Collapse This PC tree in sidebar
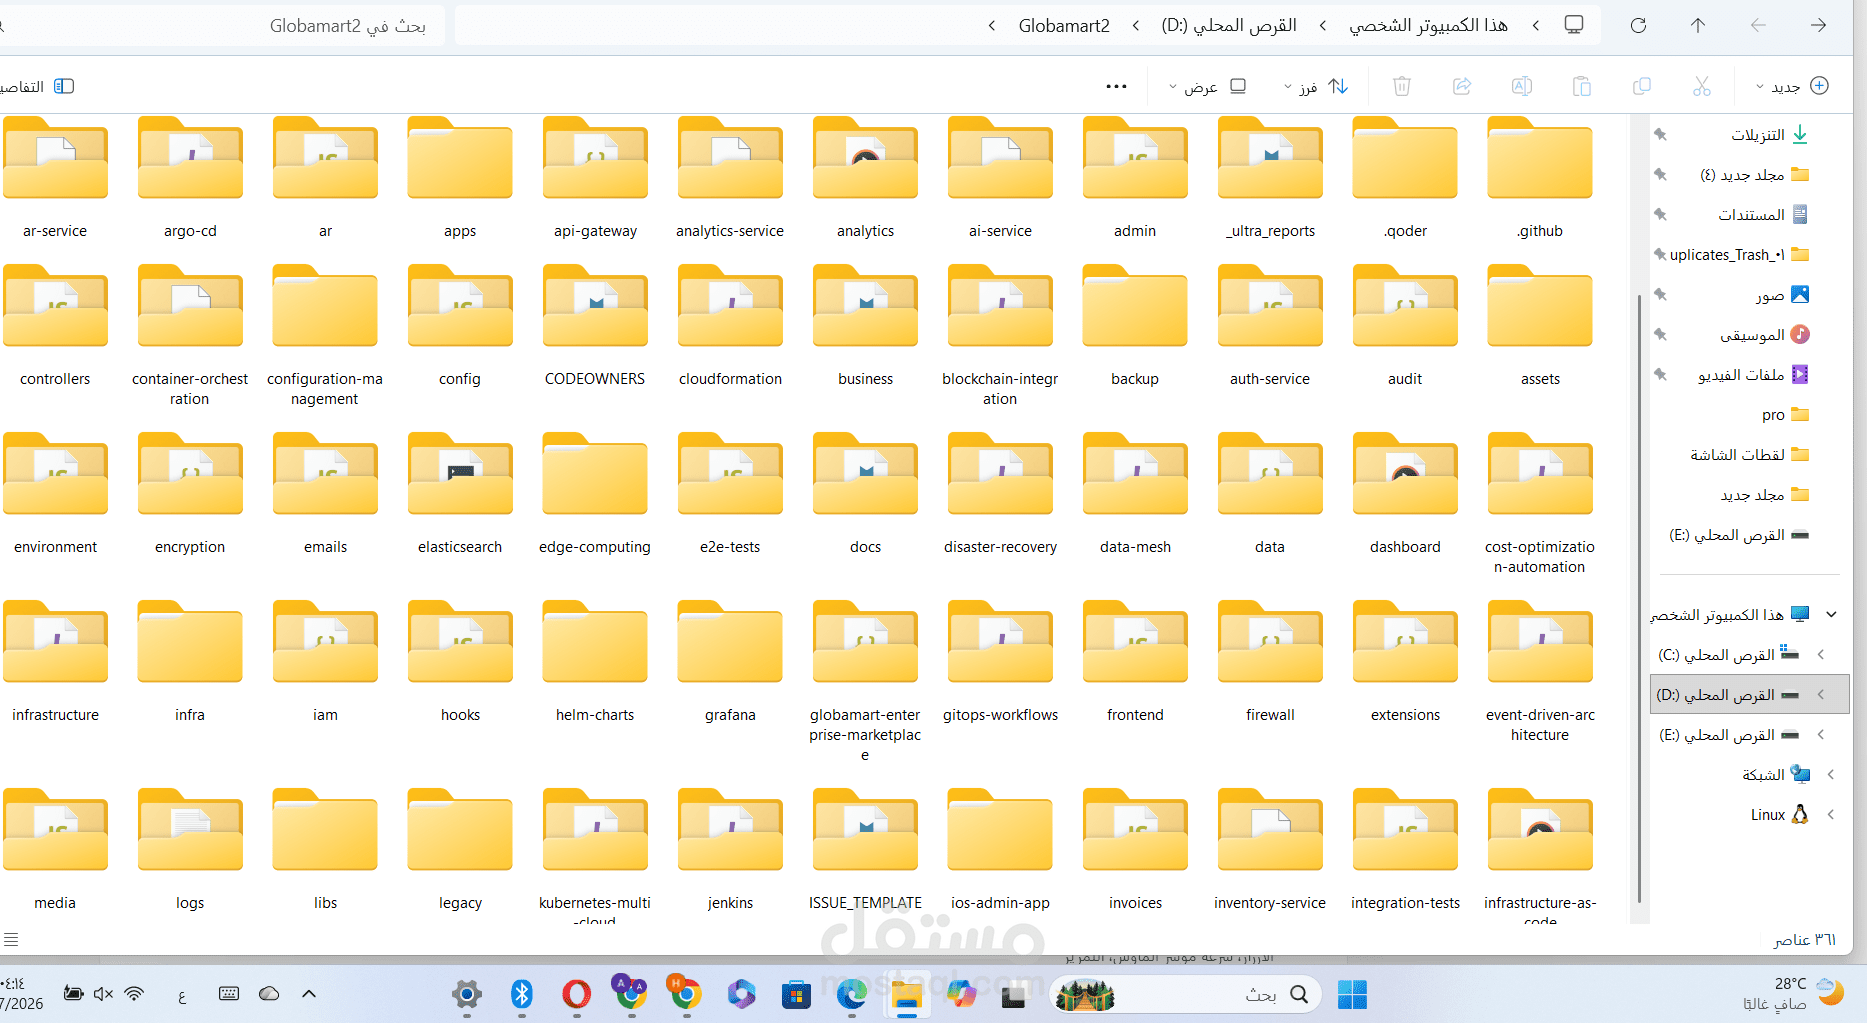This screenshot has width=1867, height=1023. pos(1831,614)
